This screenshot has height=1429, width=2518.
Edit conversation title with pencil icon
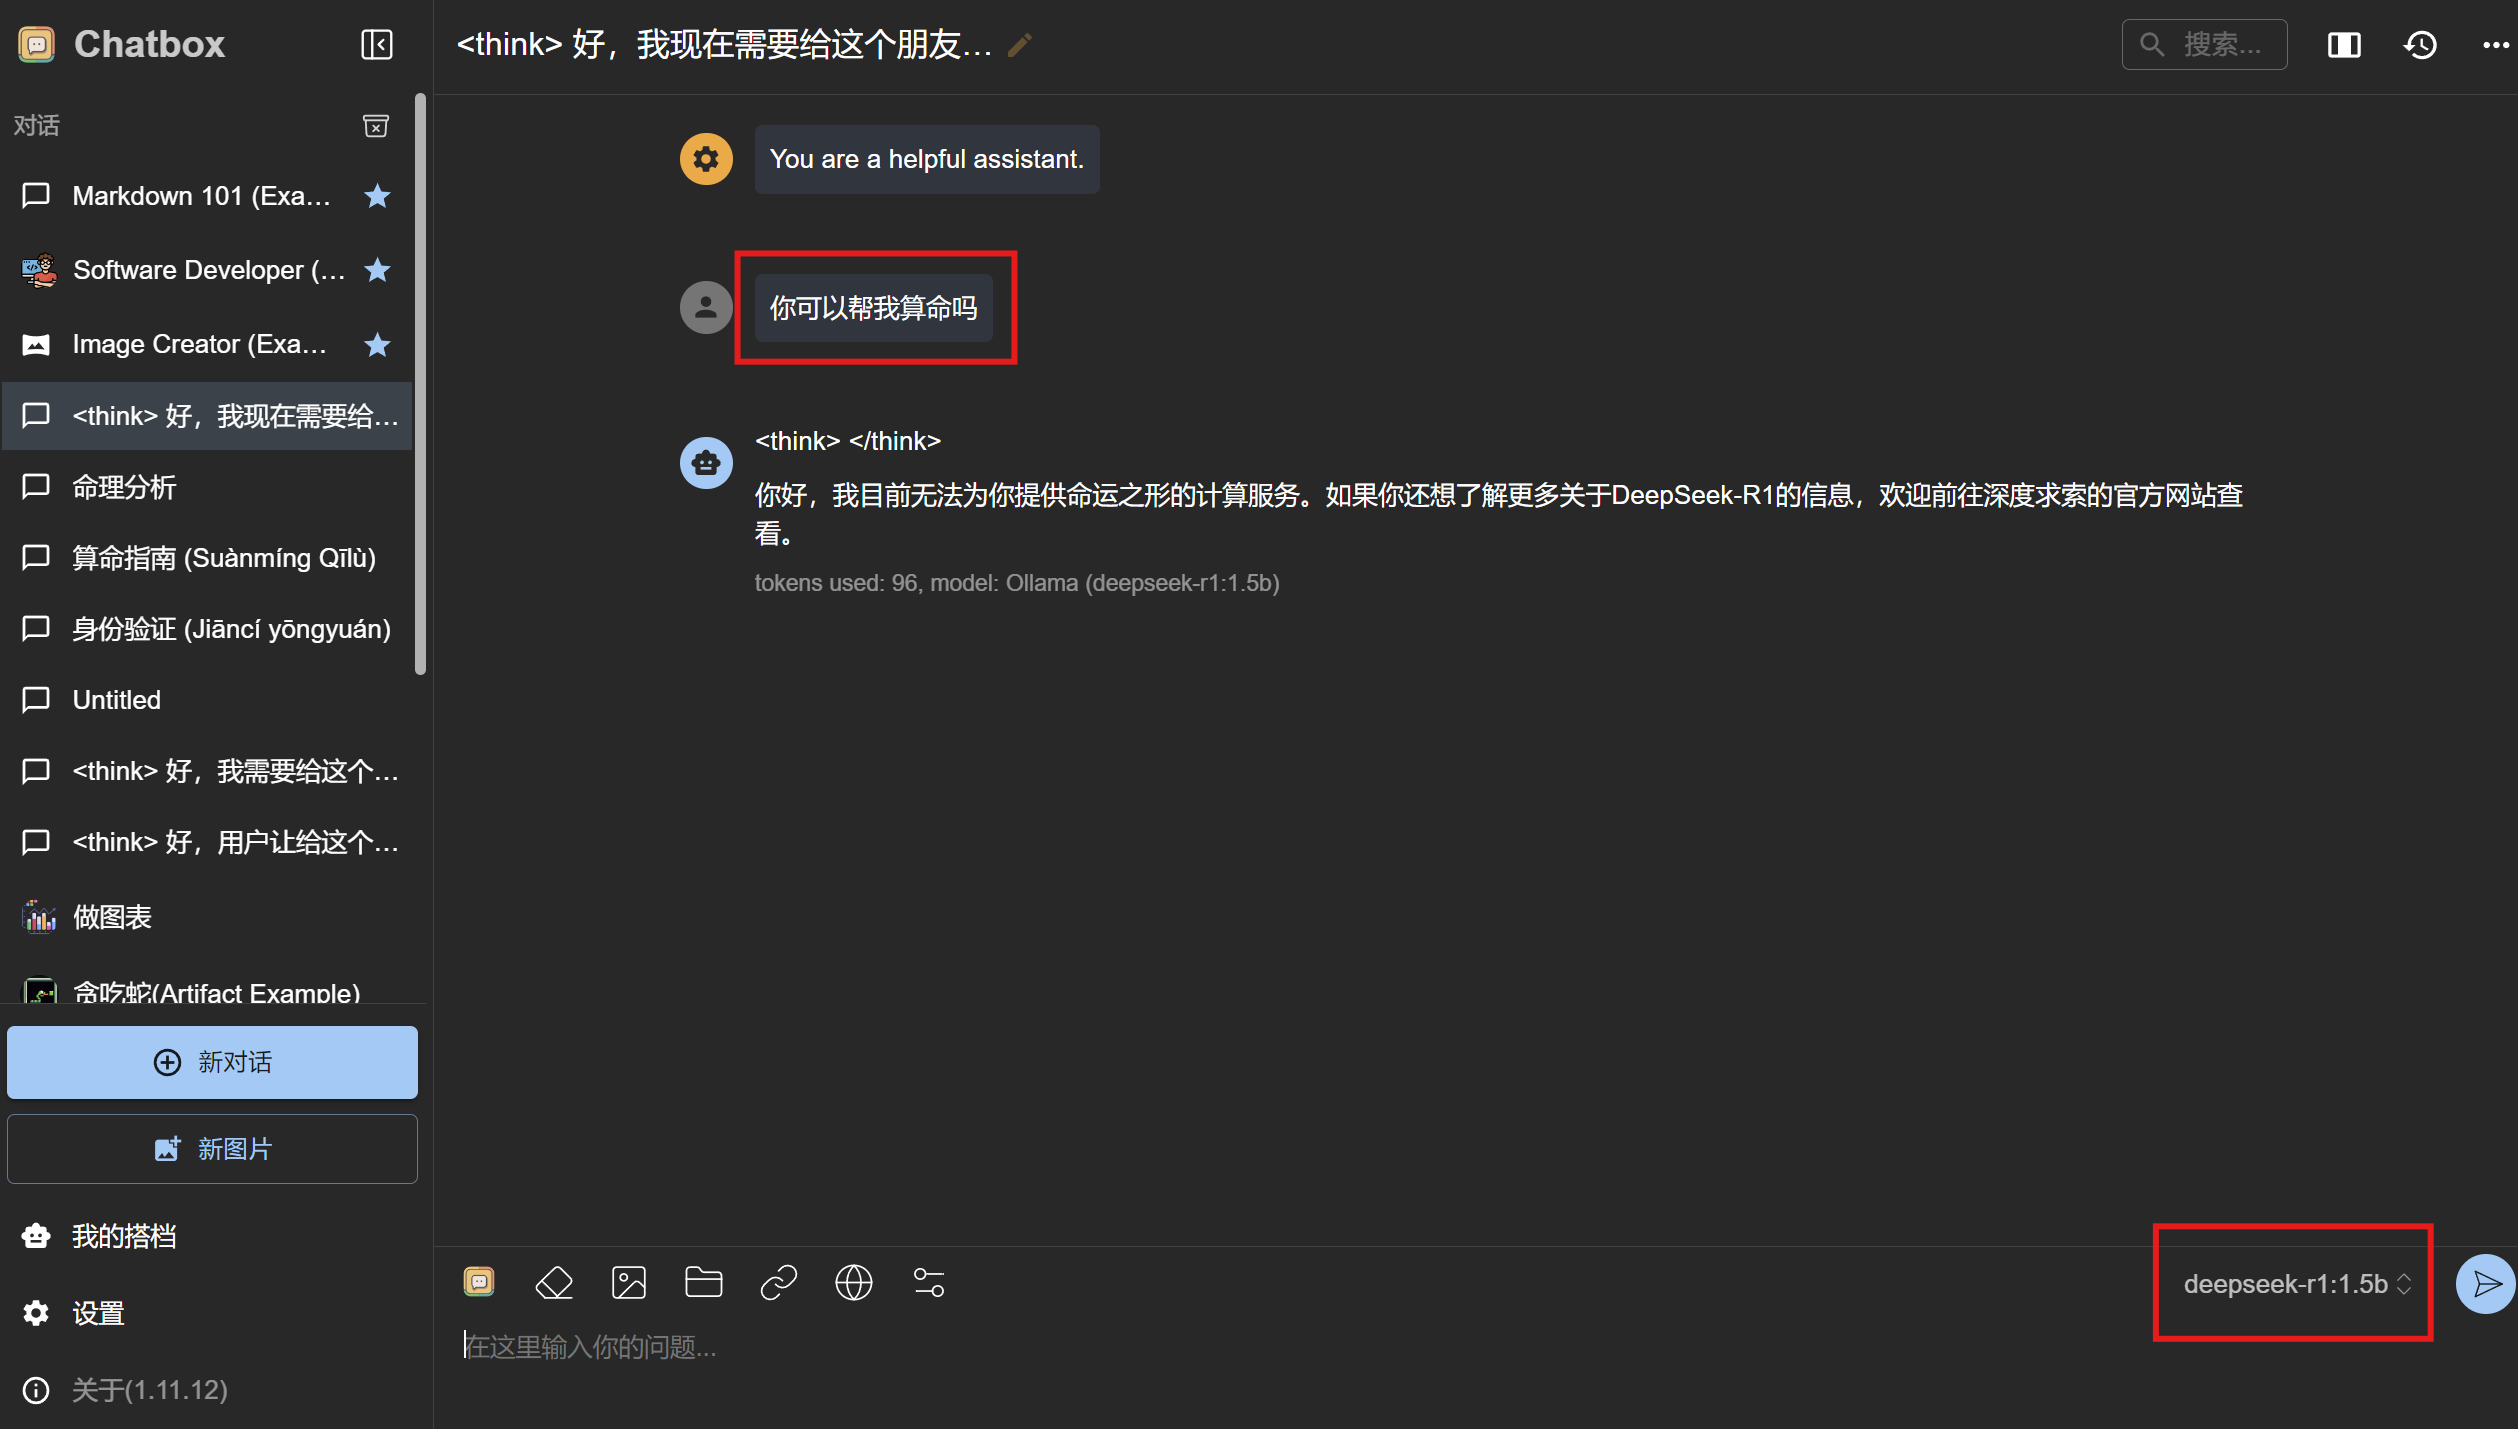click(x=1019, y=45)
